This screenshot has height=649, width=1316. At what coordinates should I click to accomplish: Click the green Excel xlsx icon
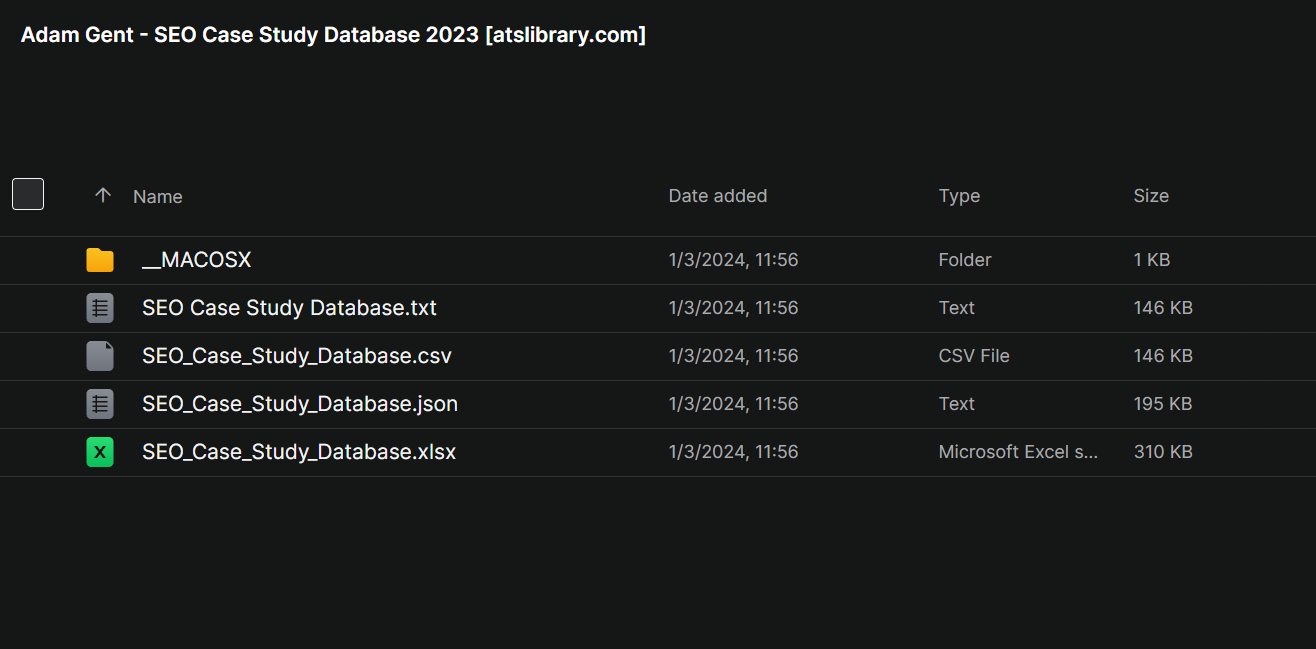click(100, 452)
